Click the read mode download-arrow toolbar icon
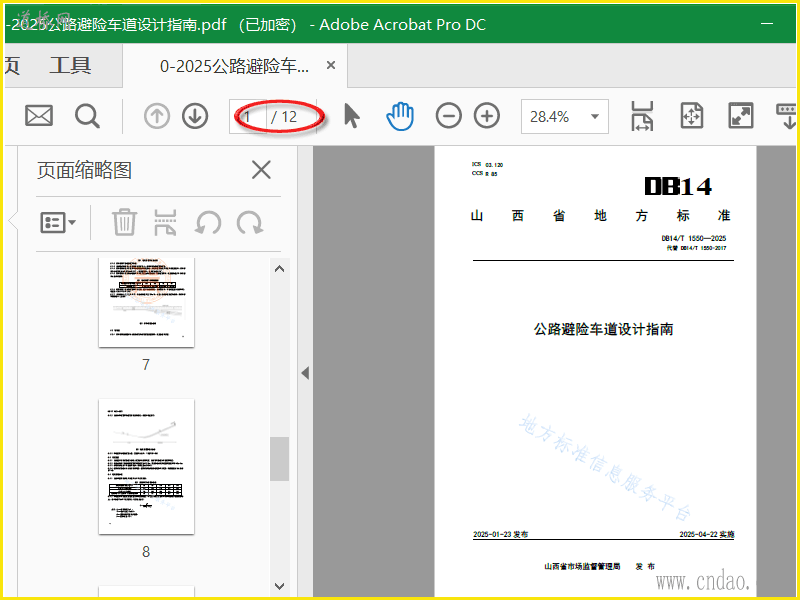 click(x=786, y=116)
